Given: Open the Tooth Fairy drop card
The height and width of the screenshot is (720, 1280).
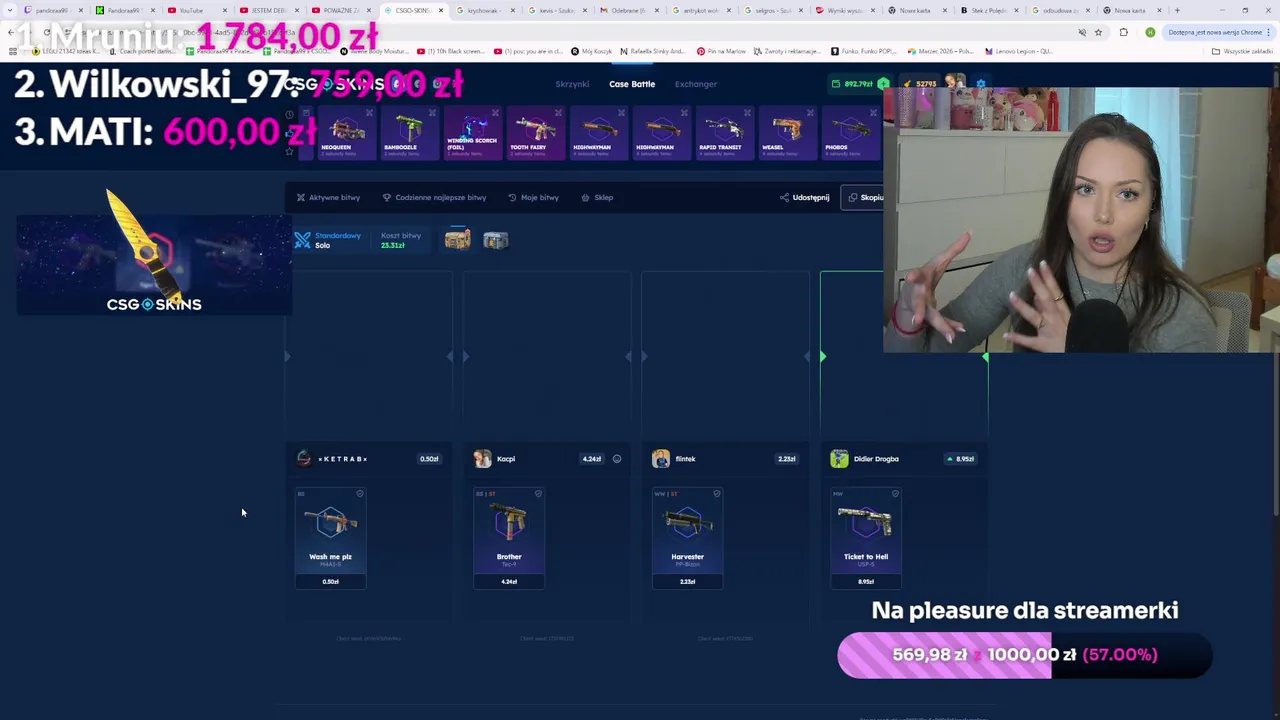Looking at the screenshot, I should coord(535,133).
